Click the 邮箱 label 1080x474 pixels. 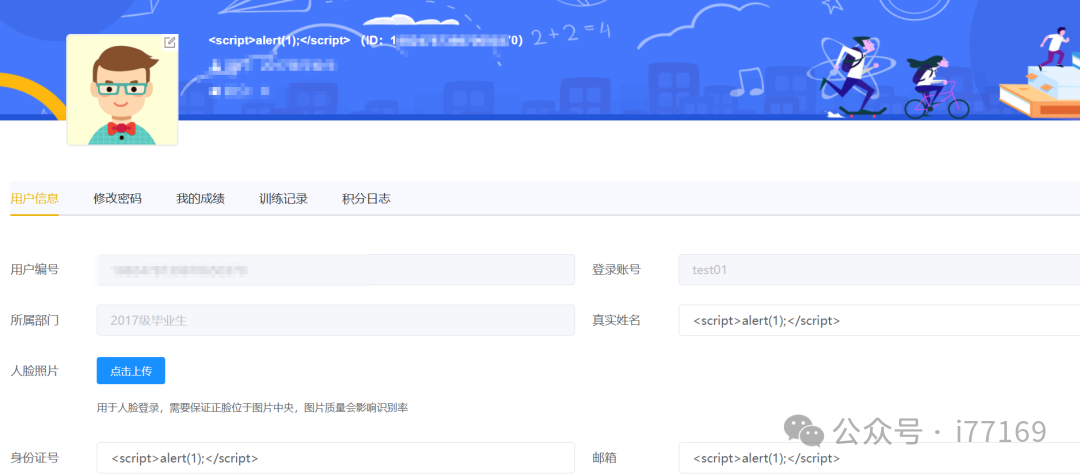604,458
